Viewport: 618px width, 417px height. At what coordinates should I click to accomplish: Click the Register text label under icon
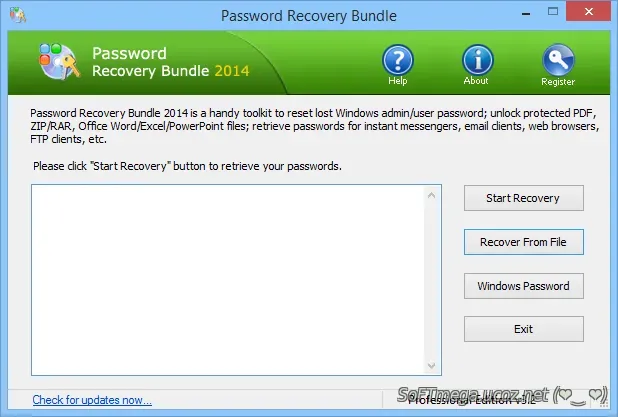coord(558,82)
